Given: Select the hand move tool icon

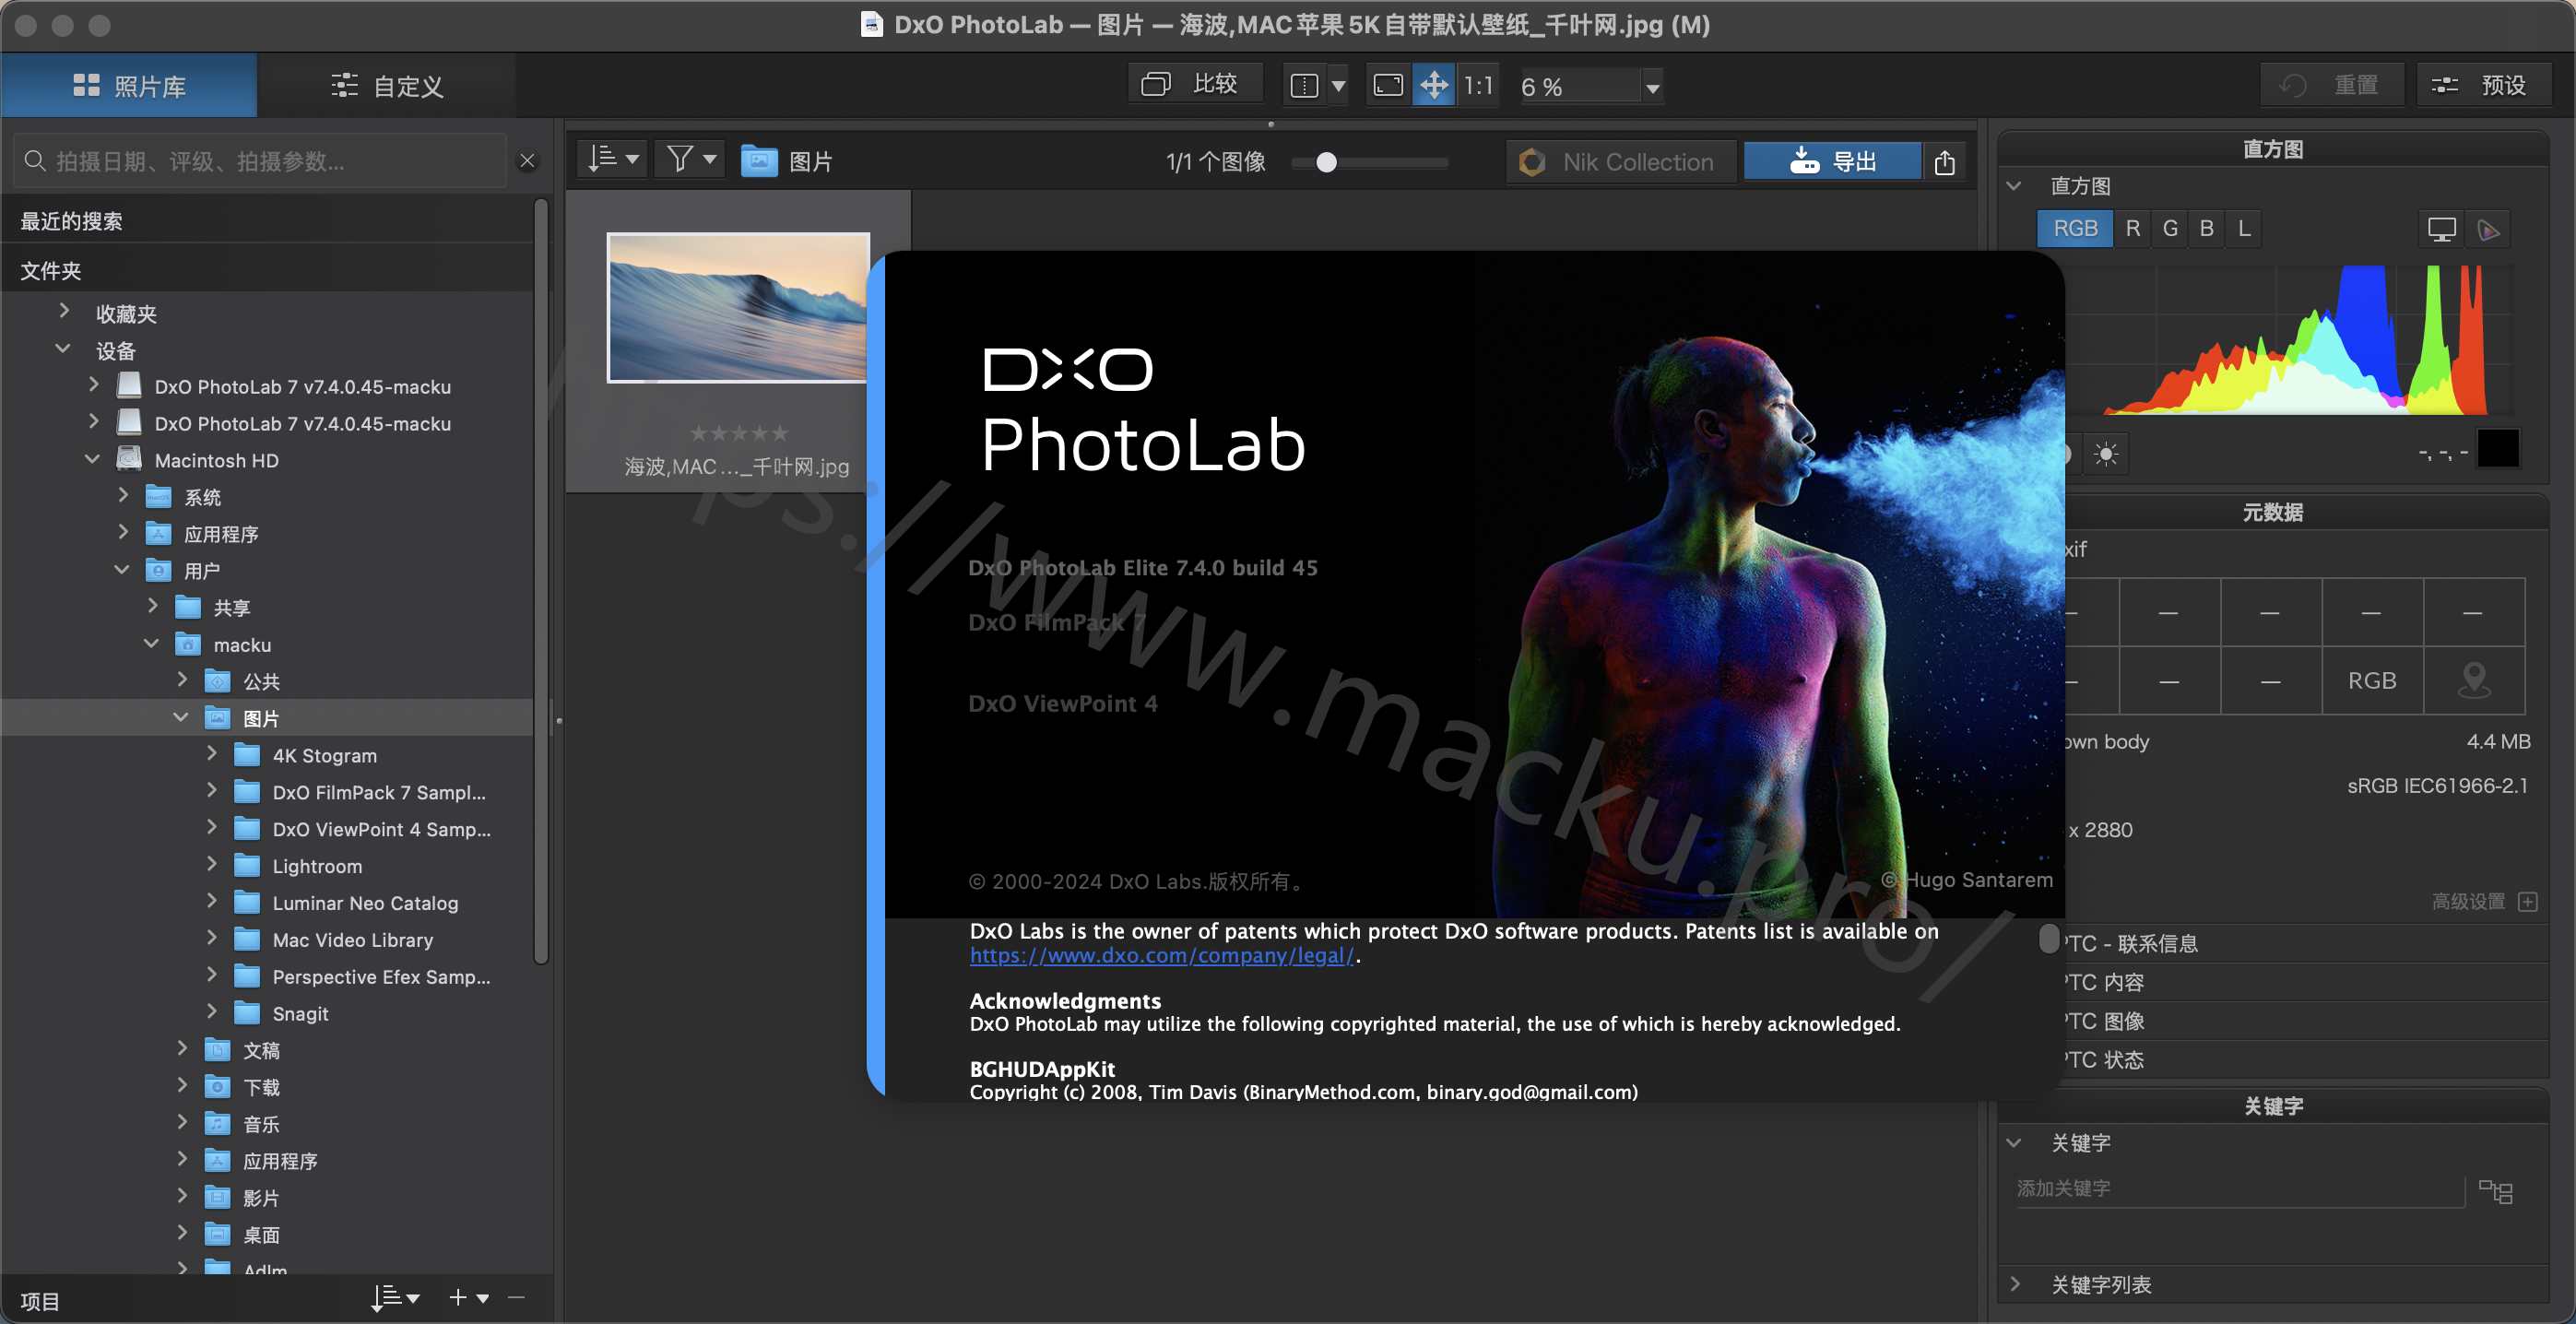Looking at the screenshot, I should click(1434, 86).
